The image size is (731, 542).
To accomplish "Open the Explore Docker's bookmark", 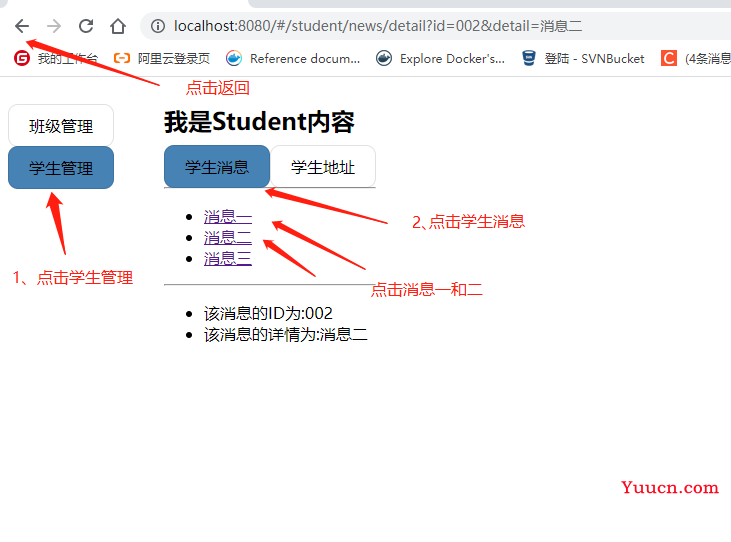I will [441, 58].
